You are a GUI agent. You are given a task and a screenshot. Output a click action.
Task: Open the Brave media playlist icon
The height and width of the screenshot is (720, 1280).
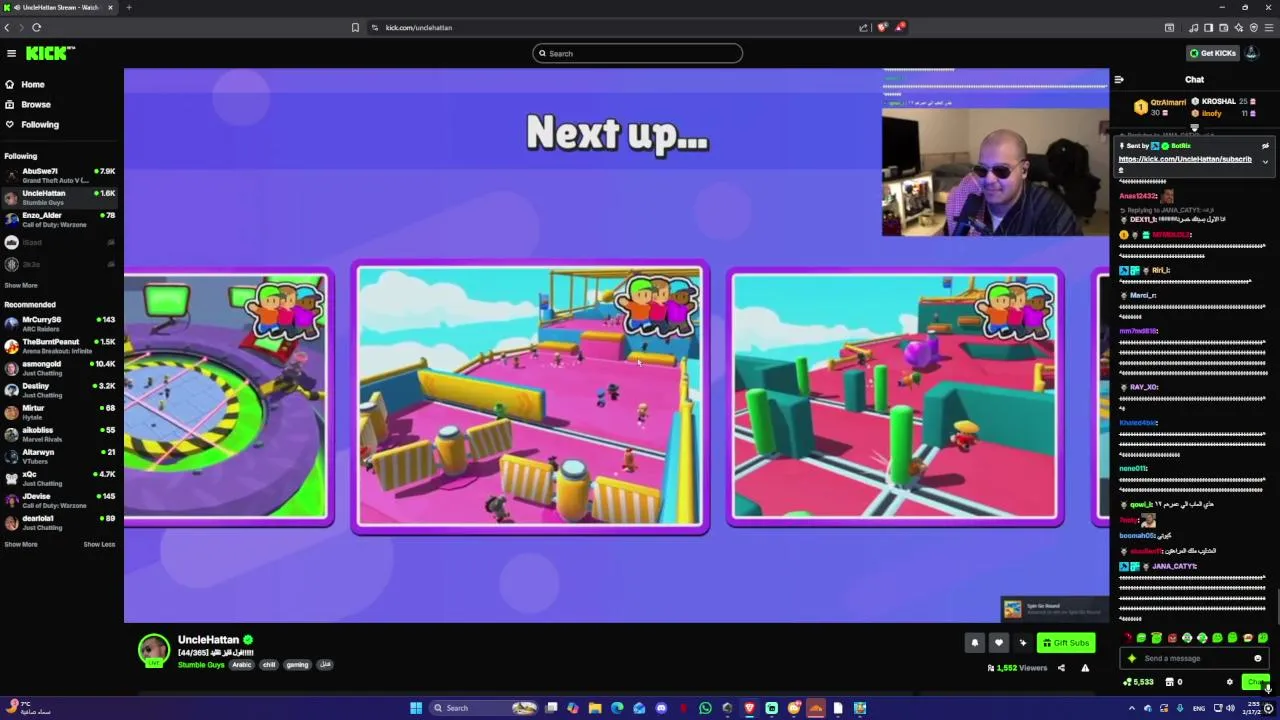1193,27
